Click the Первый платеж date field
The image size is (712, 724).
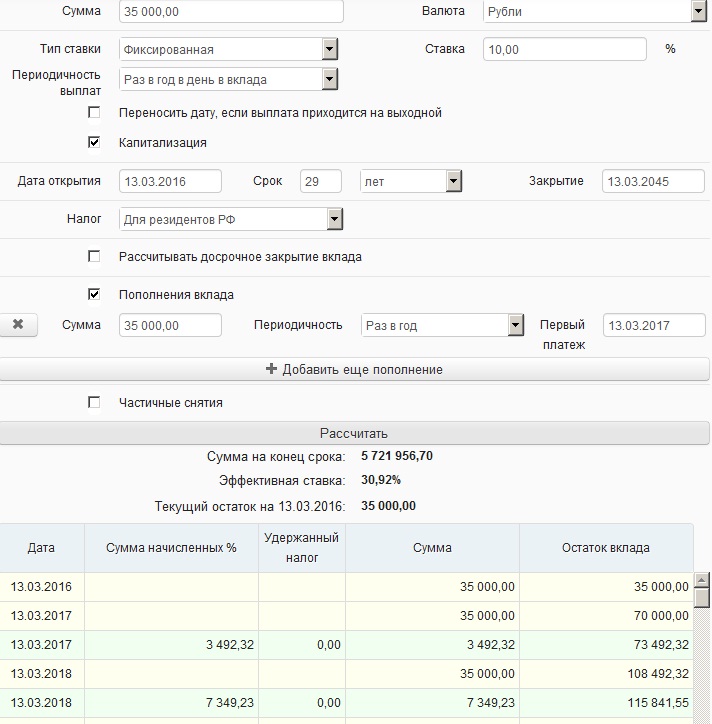point(654,325)
